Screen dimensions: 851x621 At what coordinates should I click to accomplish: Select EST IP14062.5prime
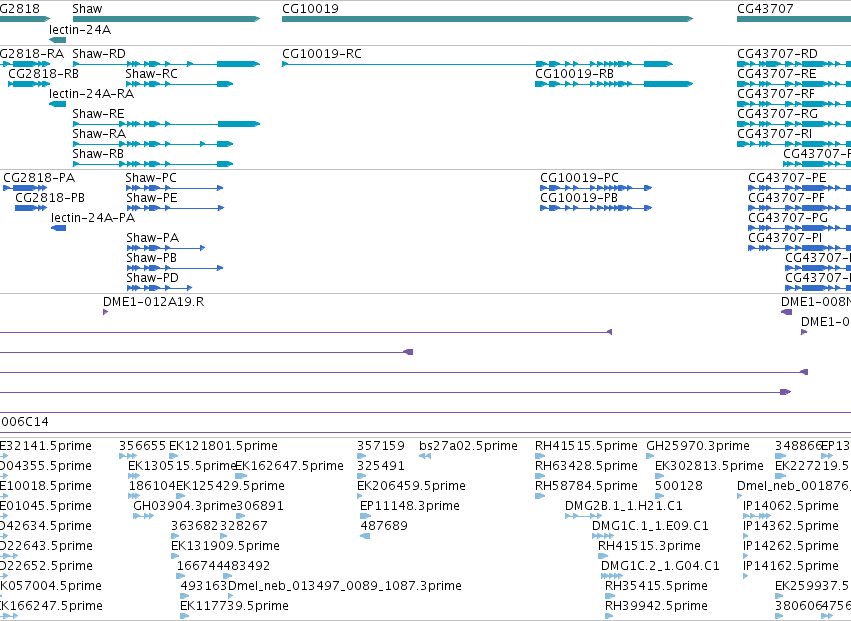pos(791,506)
